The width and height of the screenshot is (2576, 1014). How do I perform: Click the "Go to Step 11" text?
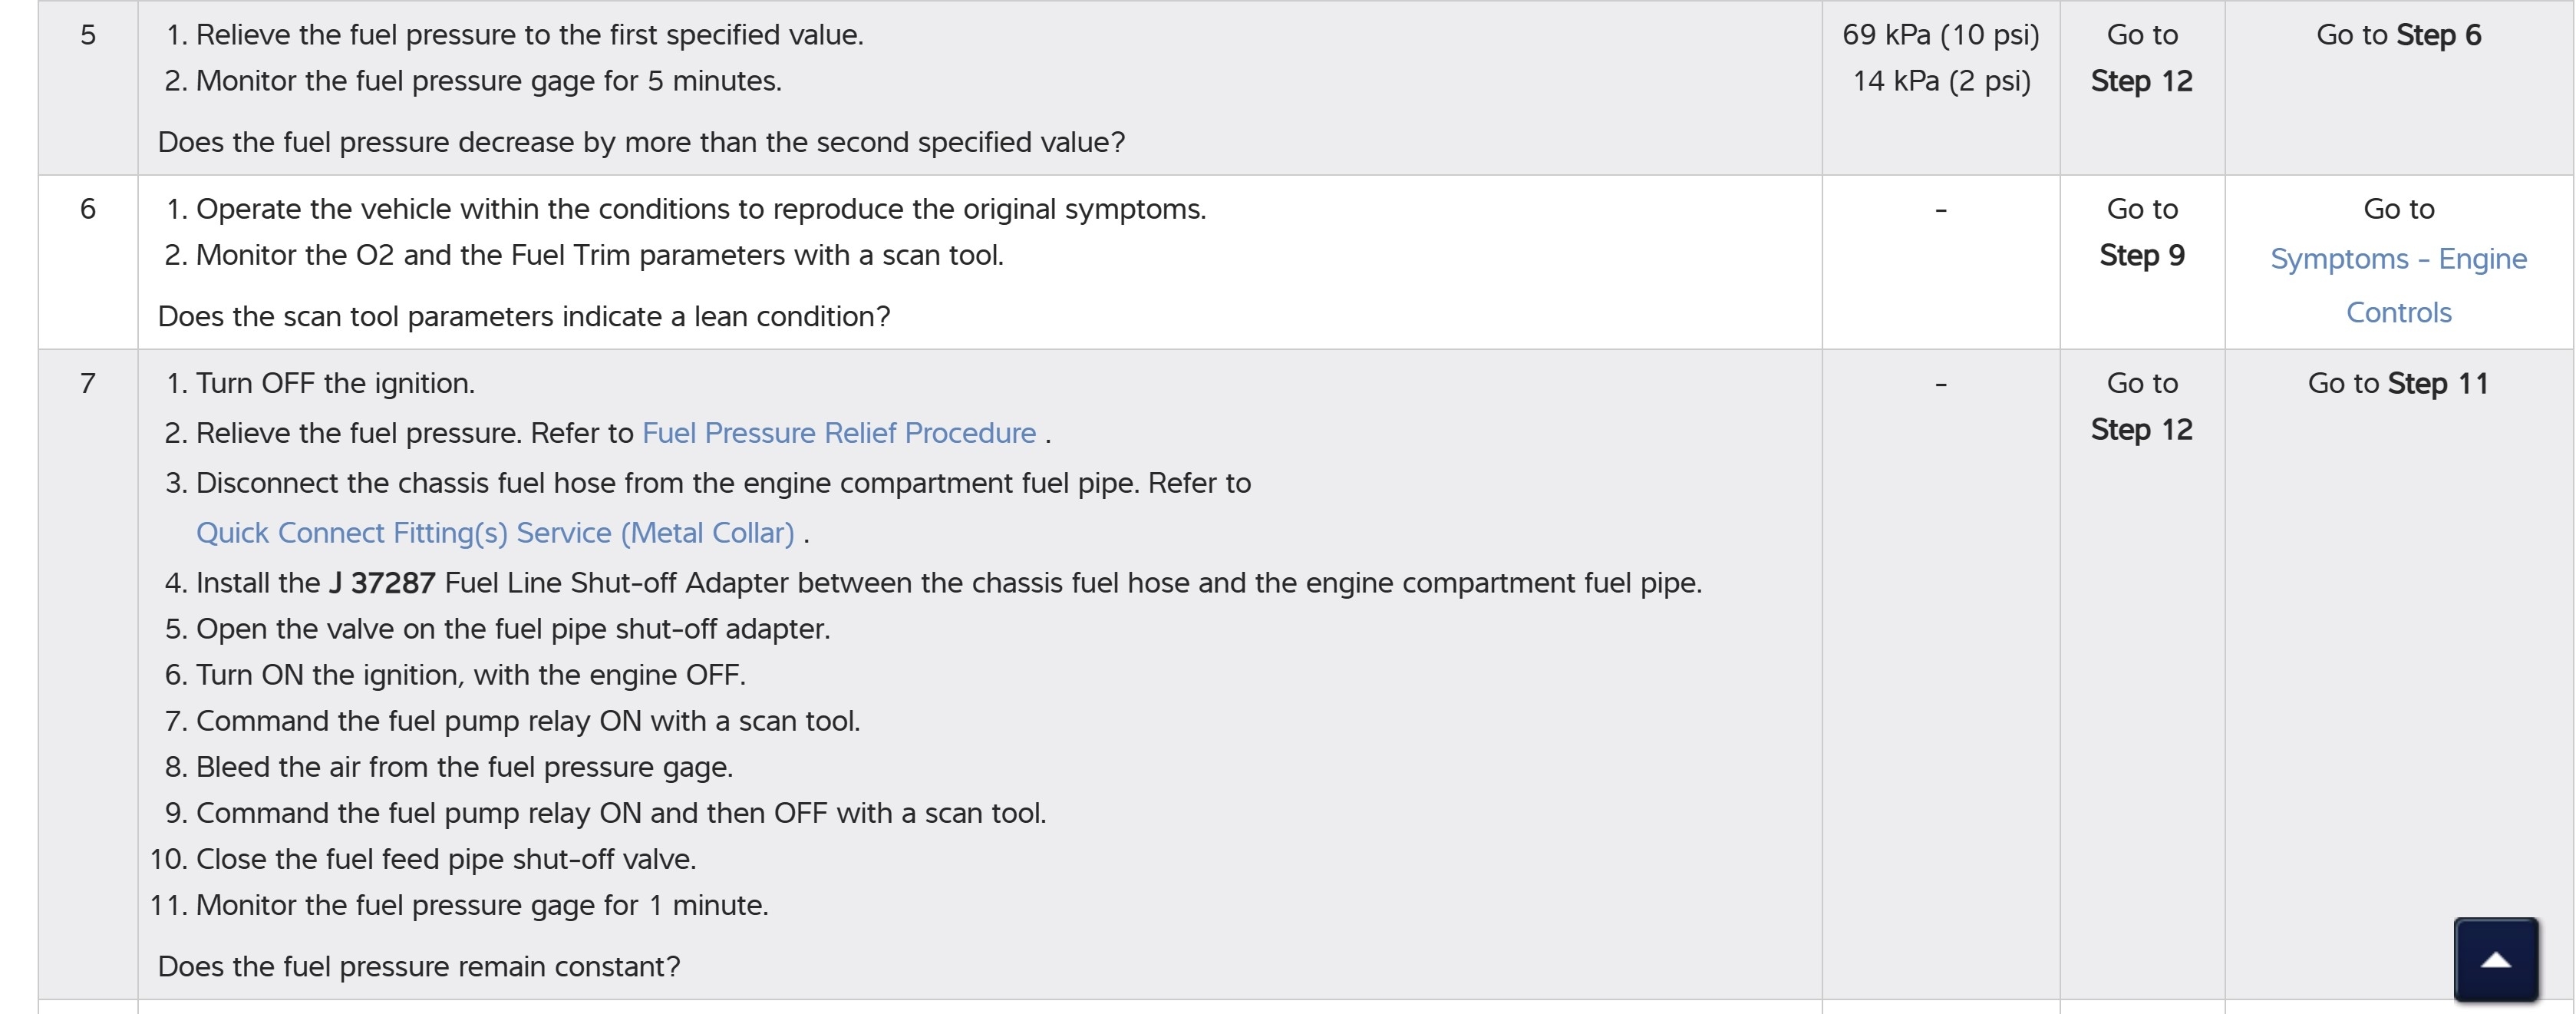point(2398,383)
